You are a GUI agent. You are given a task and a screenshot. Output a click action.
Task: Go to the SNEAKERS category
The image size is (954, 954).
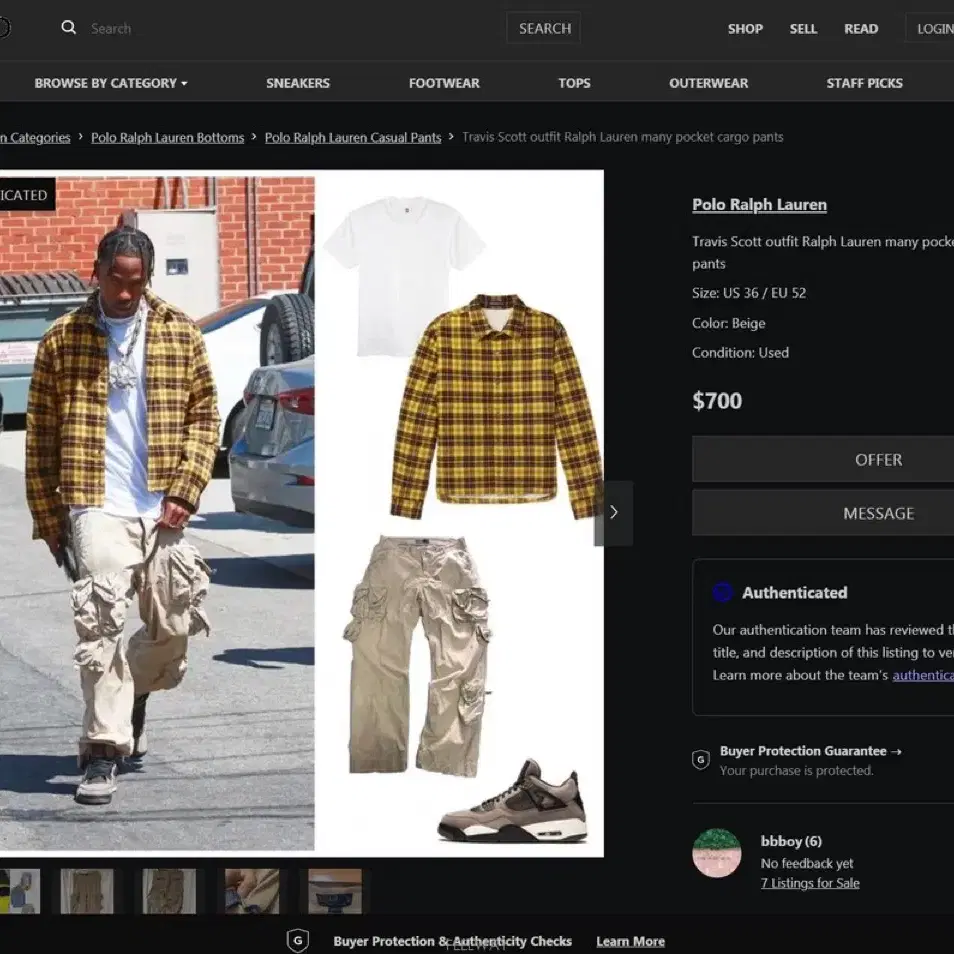tap(298, 83)
